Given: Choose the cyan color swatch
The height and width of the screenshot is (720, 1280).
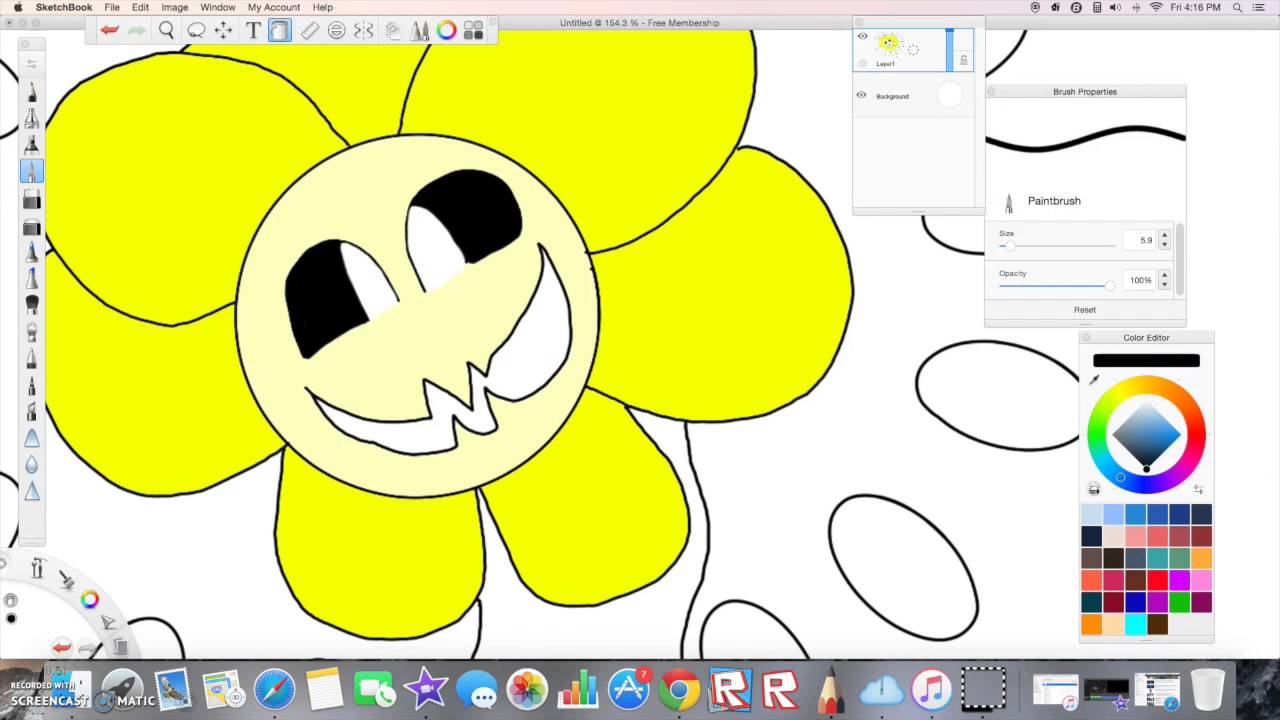Looking at the screenshot, I should 1135,624.
